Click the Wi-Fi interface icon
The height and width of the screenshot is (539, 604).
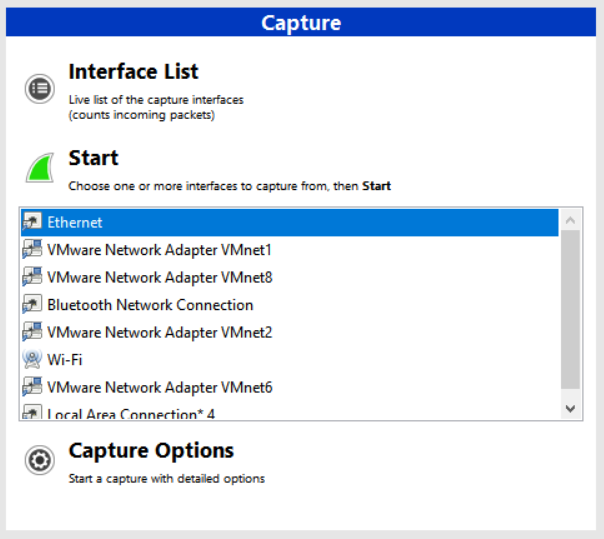(32, 360)
